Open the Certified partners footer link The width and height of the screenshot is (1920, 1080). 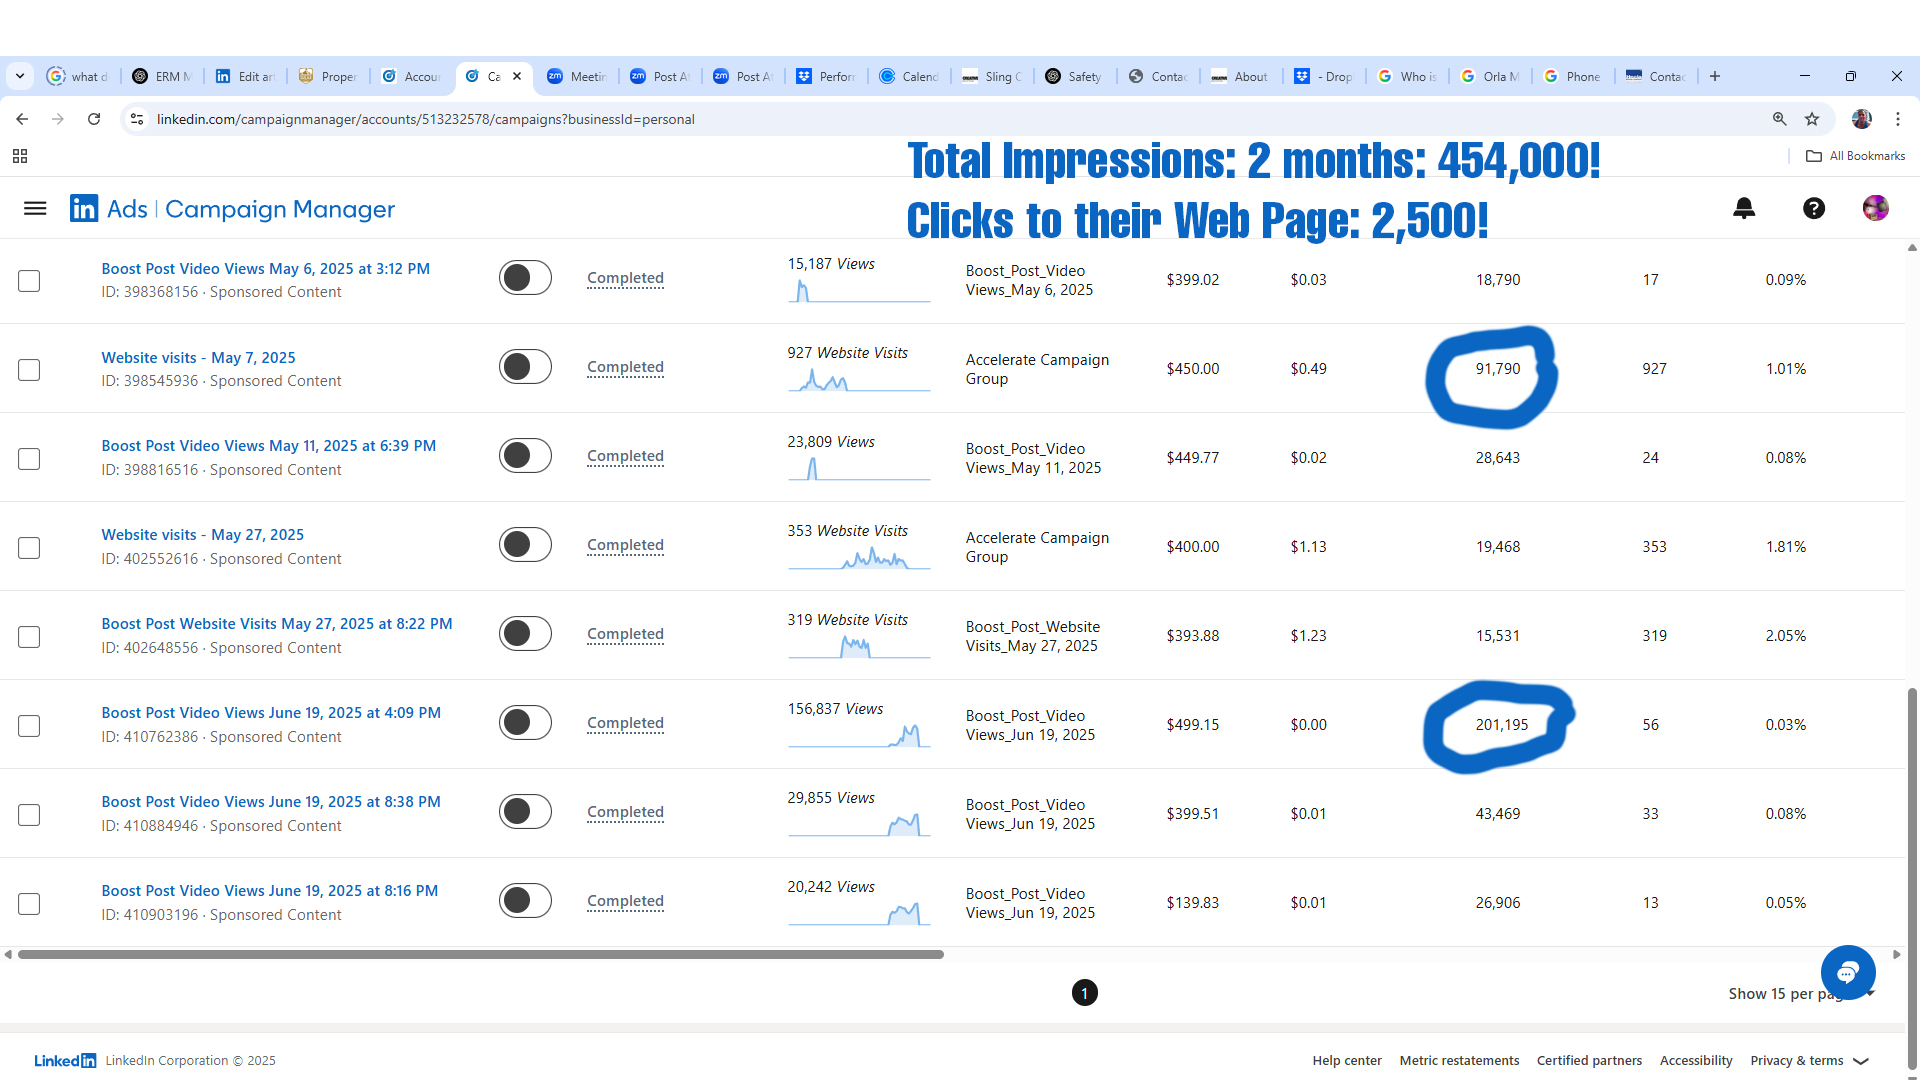click(1589, 1061)
